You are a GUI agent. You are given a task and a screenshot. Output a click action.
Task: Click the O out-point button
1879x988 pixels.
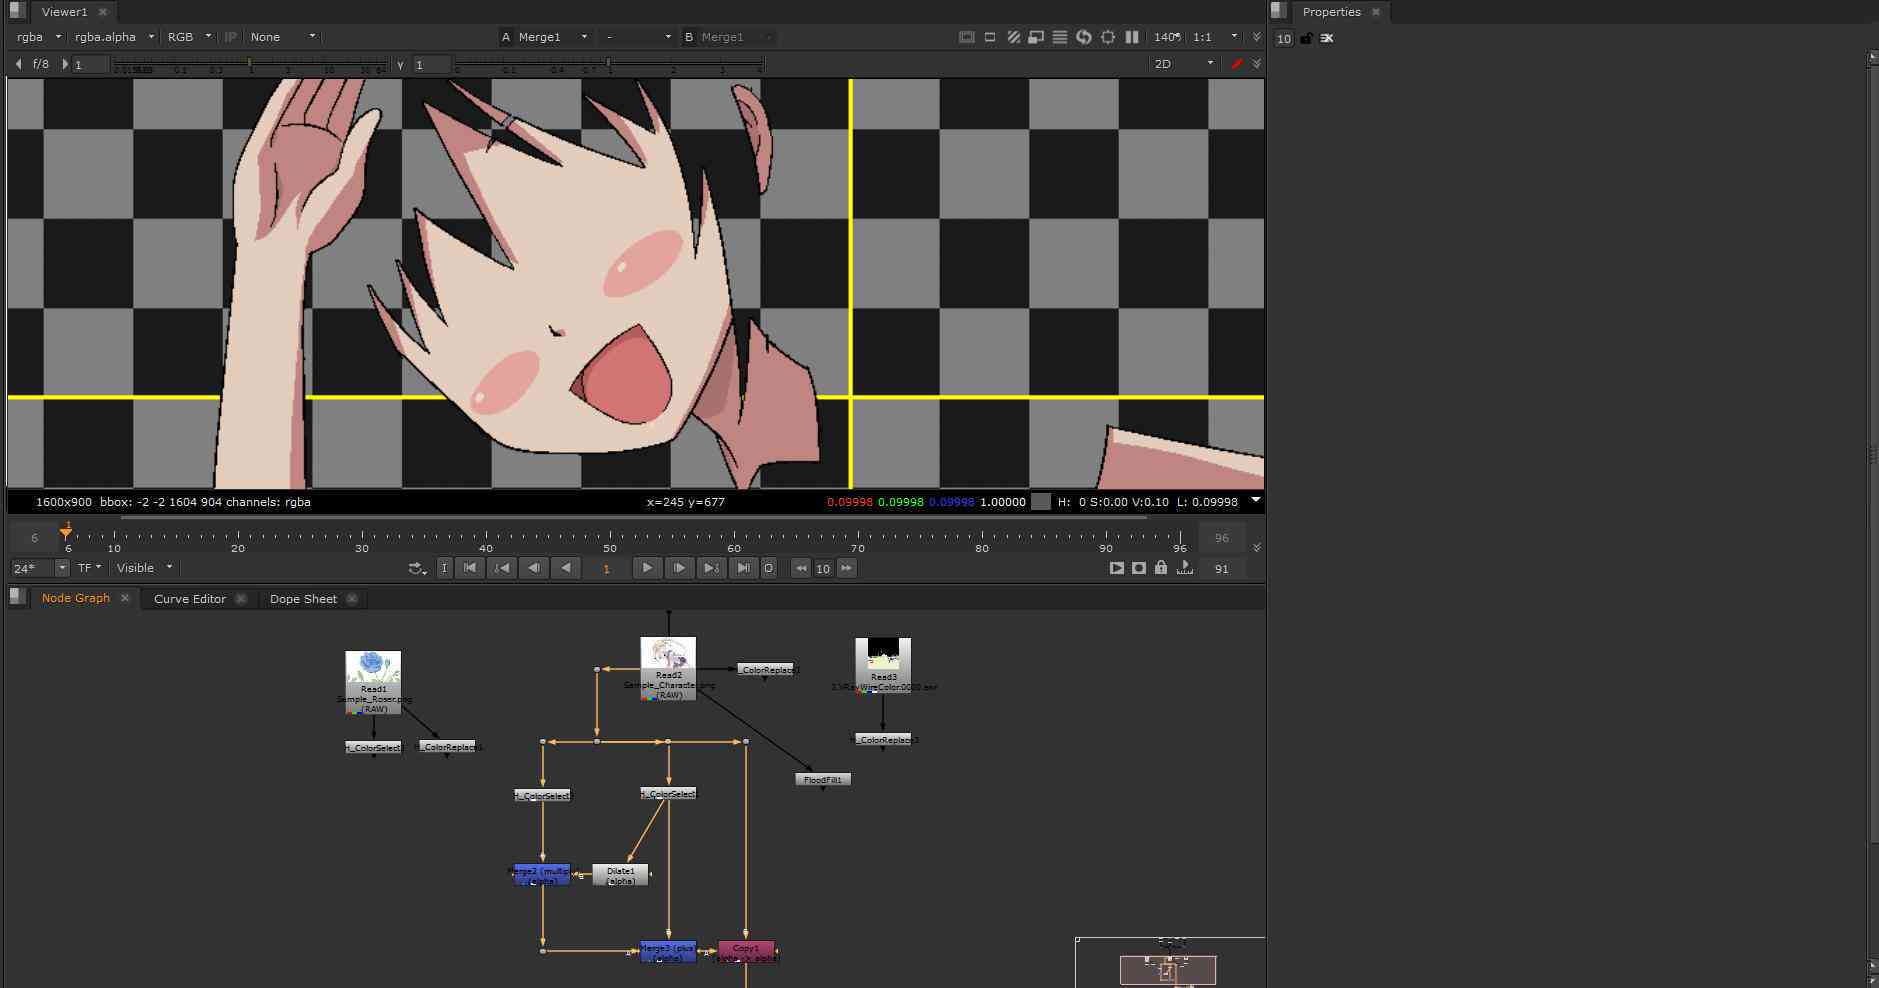pos(768,568)
